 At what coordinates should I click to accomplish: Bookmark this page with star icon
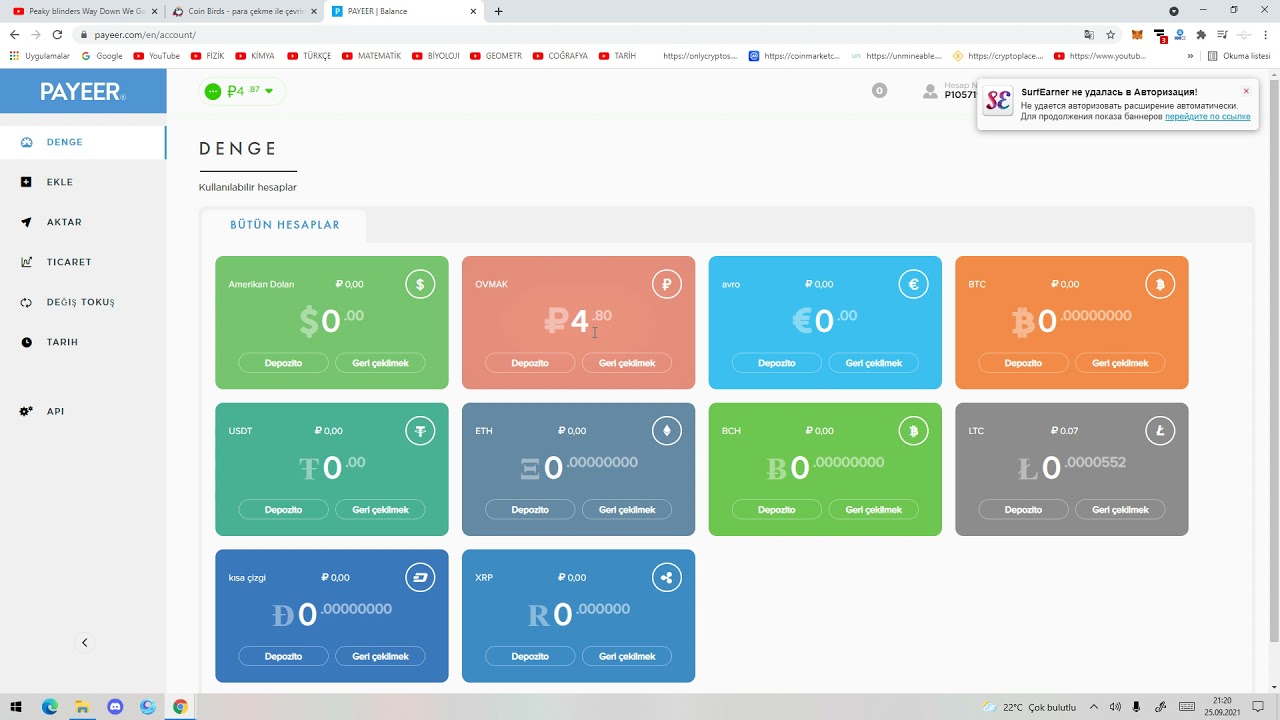click(1110, 35)
